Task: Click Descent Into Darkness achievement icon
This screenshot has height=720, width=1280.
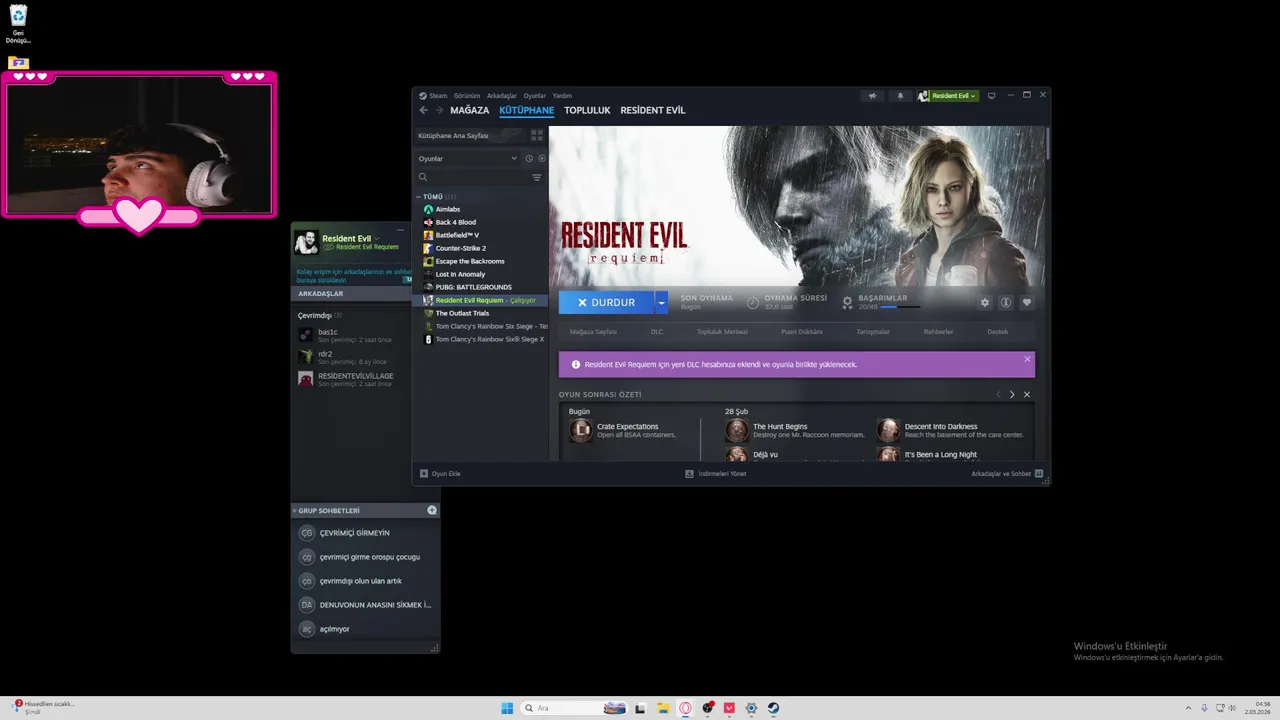Action: tap(888, 430)
